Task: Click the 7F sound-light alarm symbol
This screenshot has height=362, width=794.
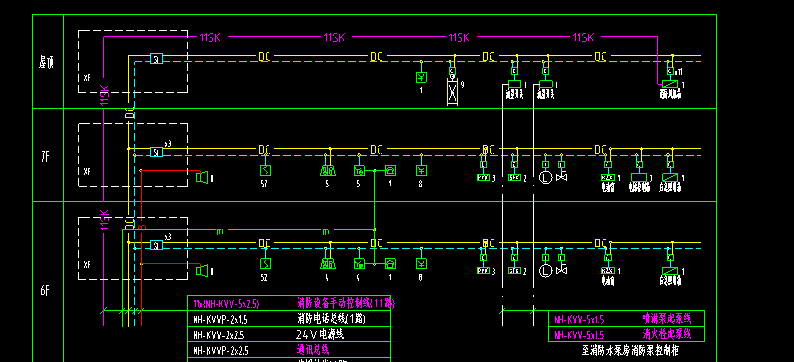Action: tap(328, 171)
